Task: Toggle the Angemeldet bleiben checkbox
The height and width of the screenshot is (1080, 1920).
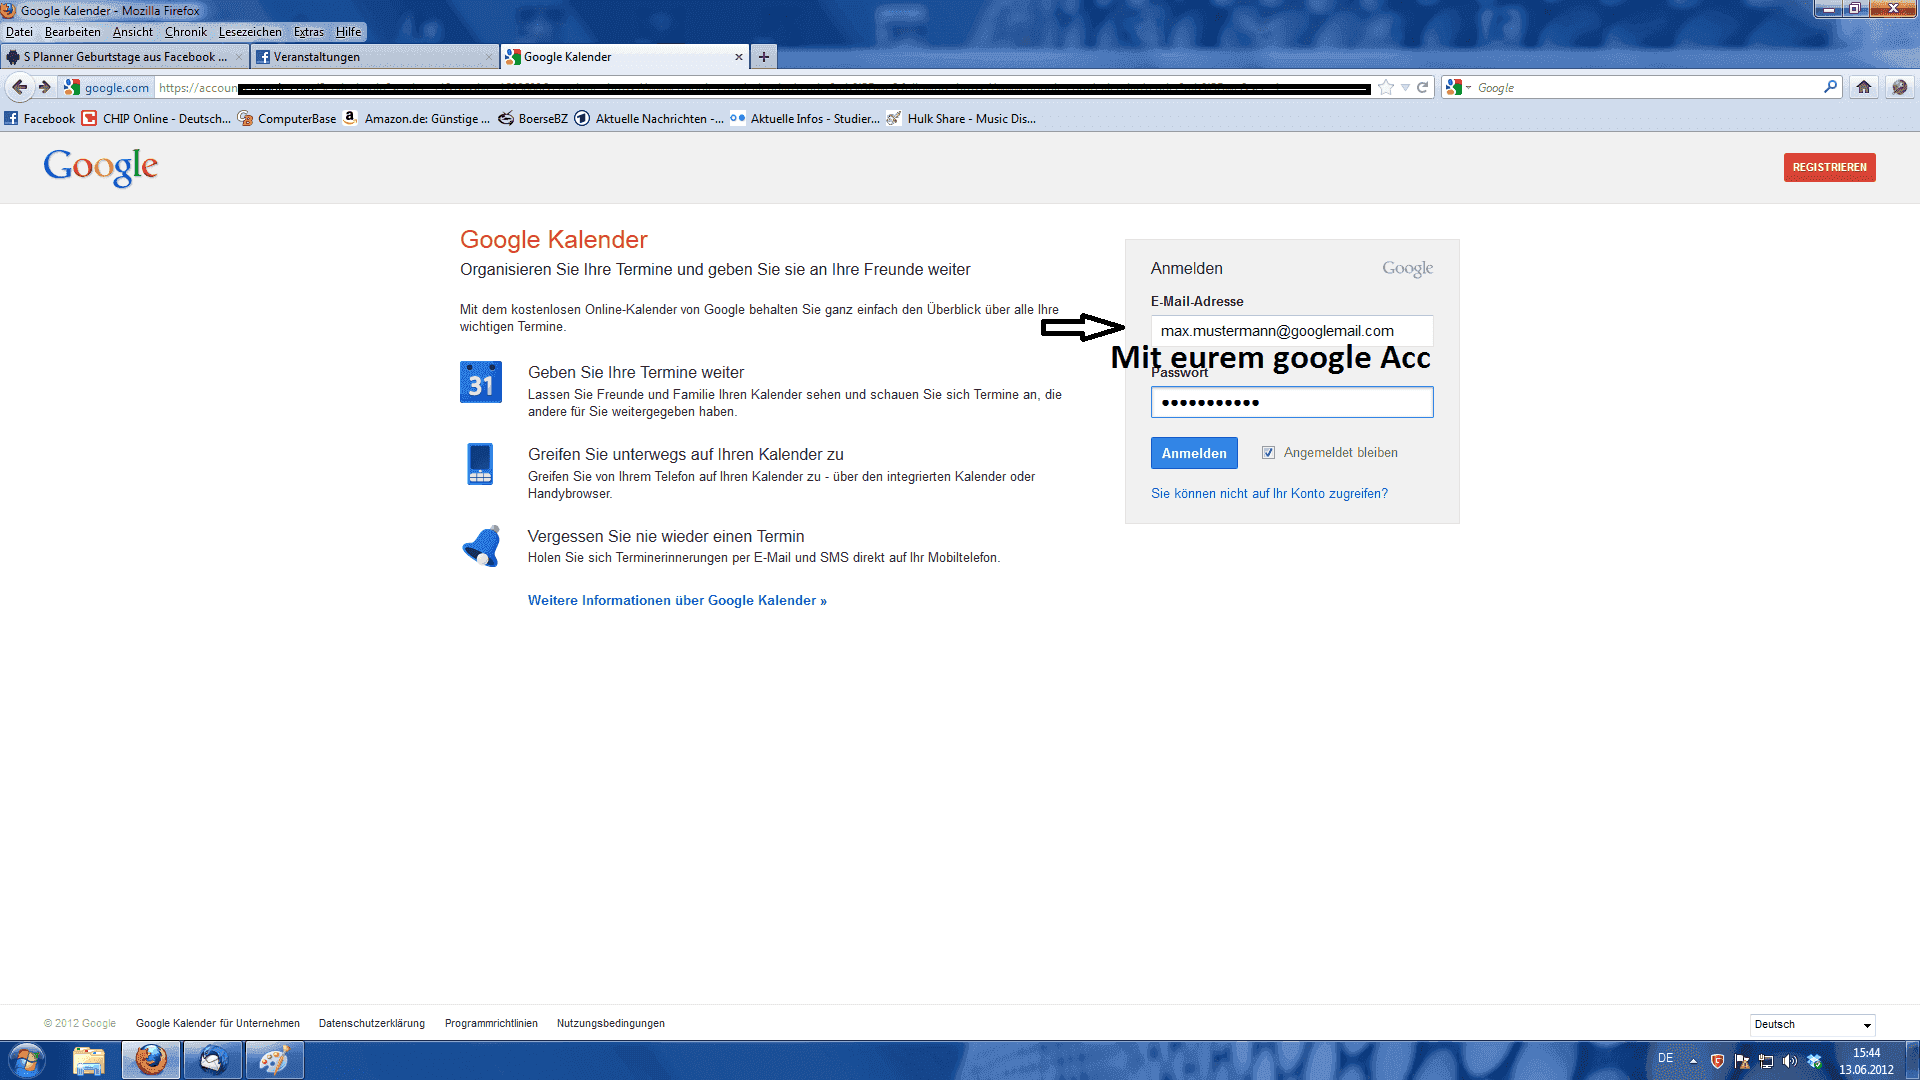Action: (x=1268, y=453)
